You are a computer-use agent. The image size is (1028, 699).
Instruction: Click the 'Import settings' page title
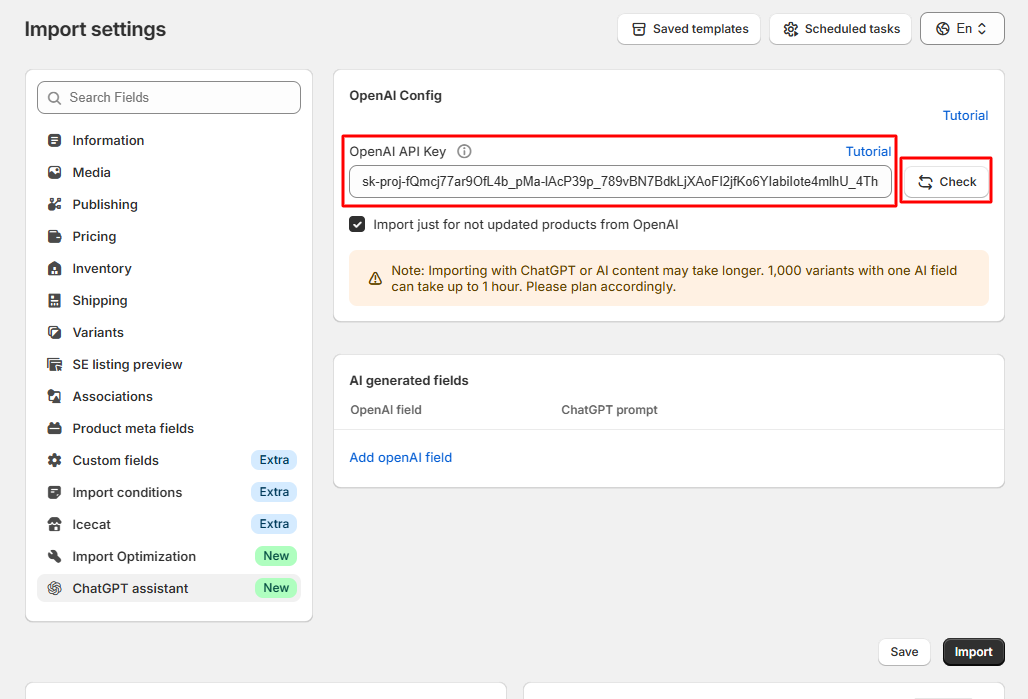[x=95, y=29]
